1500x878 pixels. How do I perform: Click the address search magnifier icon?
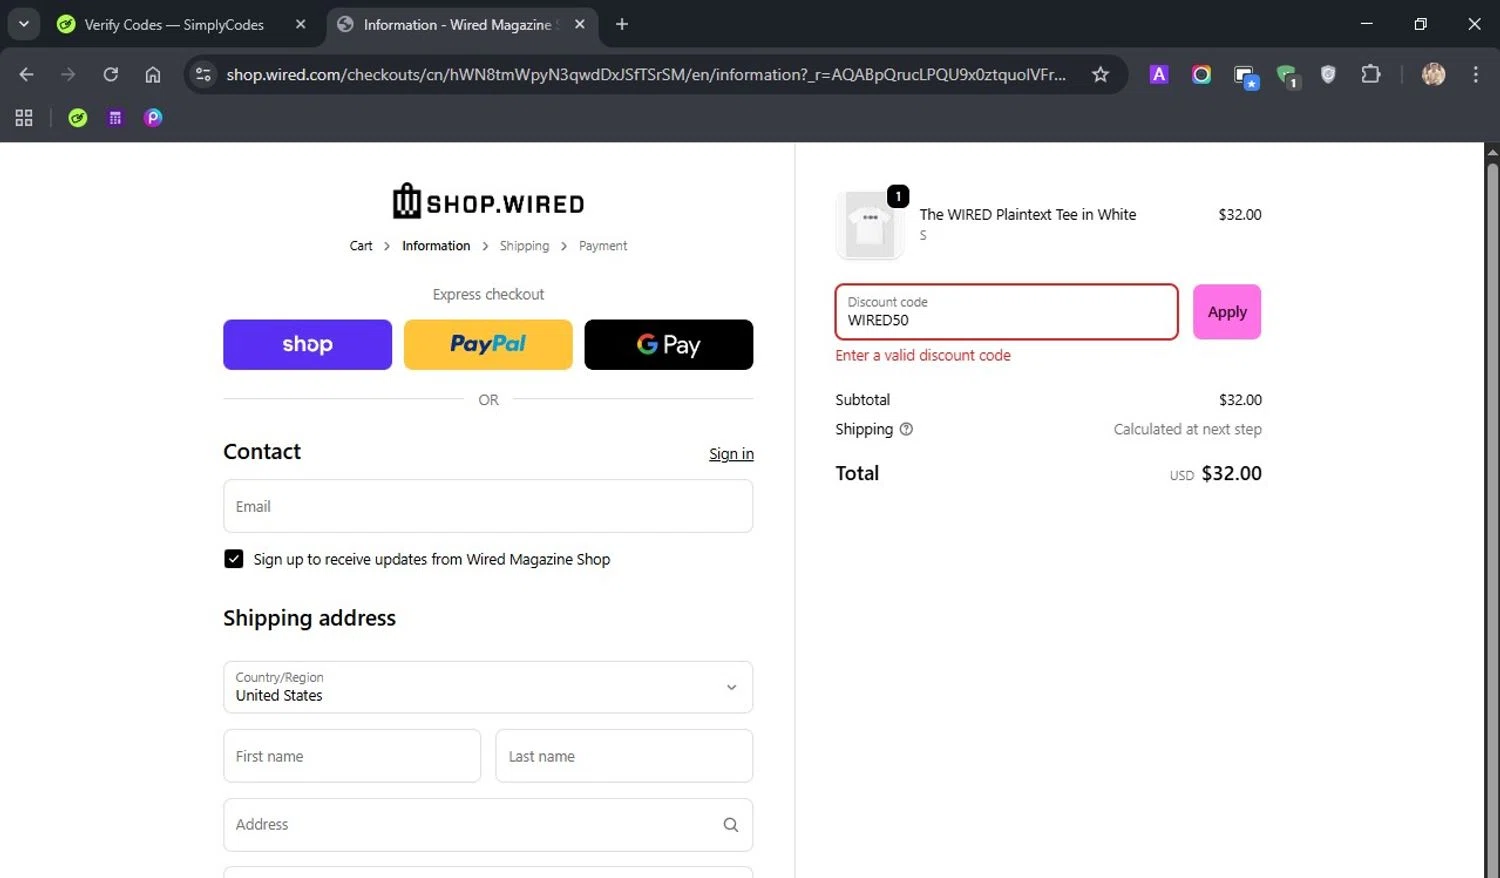(731, 825)
